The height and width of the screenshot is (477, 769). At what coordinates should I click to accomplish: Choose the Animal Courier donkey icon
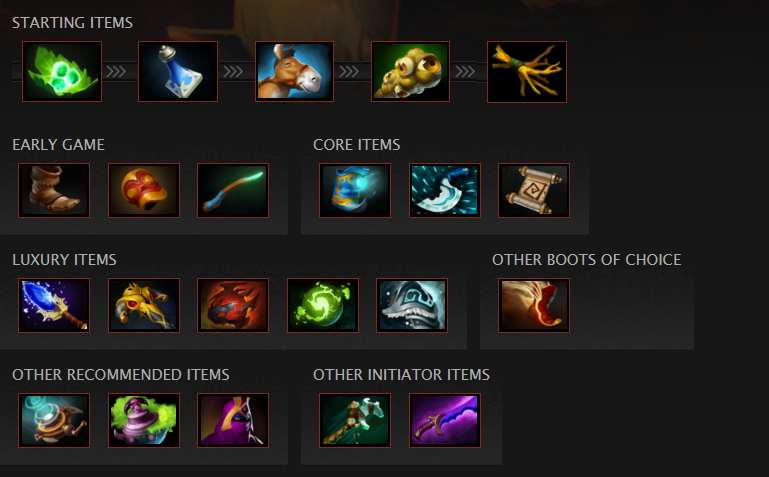pos(294,72)
